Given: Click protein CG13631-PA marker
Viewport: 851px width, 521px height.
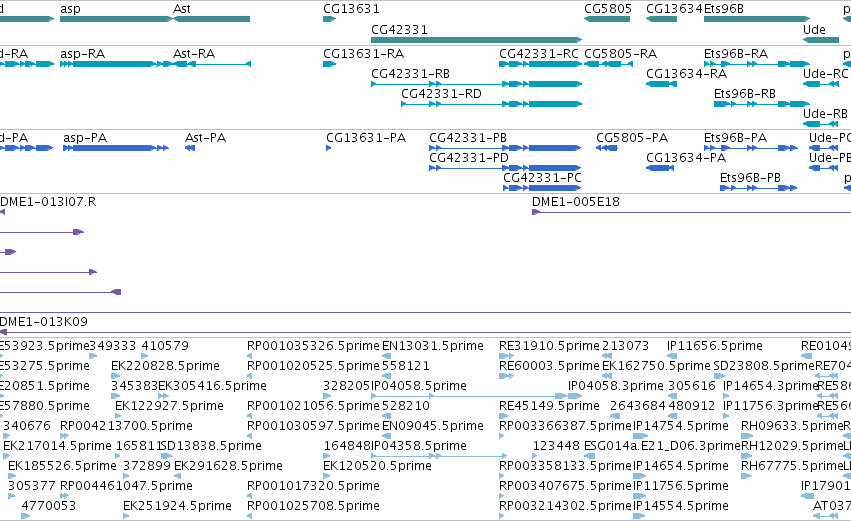Looking at the screenshot, I should (328, 148).
